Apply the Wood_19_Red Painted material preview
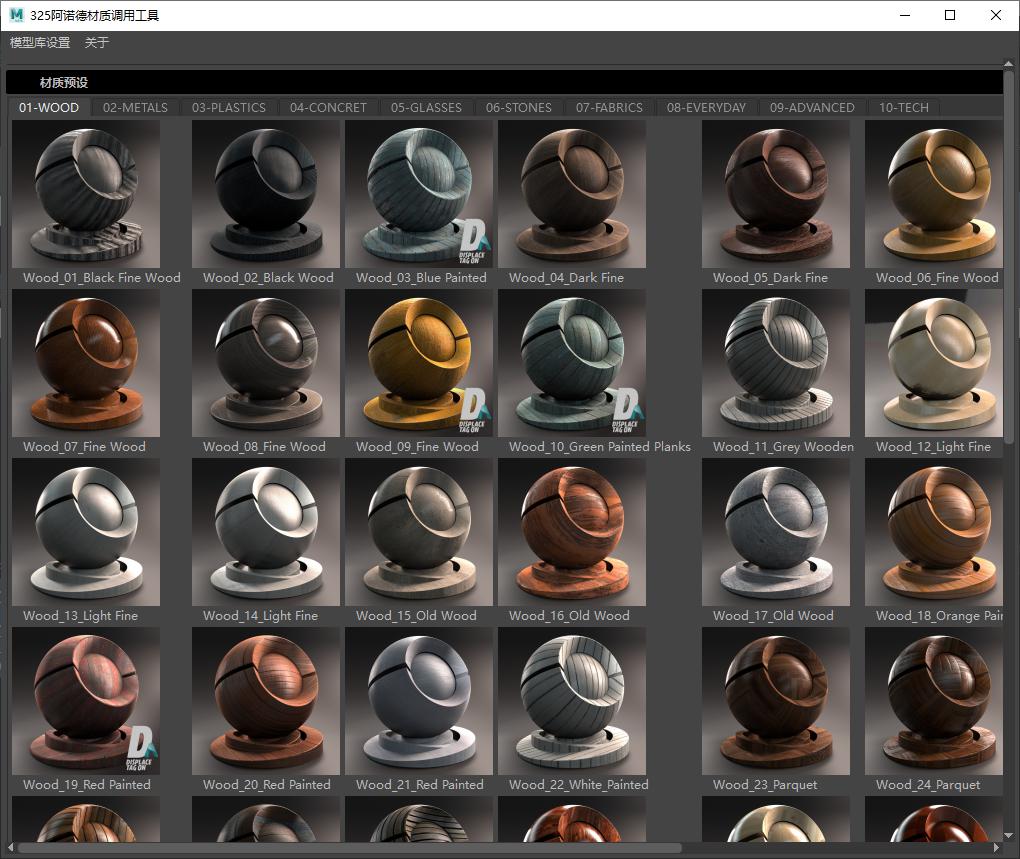Viewport: 1020px width, 859px height. pyautogui.click(x=86, y=701)
